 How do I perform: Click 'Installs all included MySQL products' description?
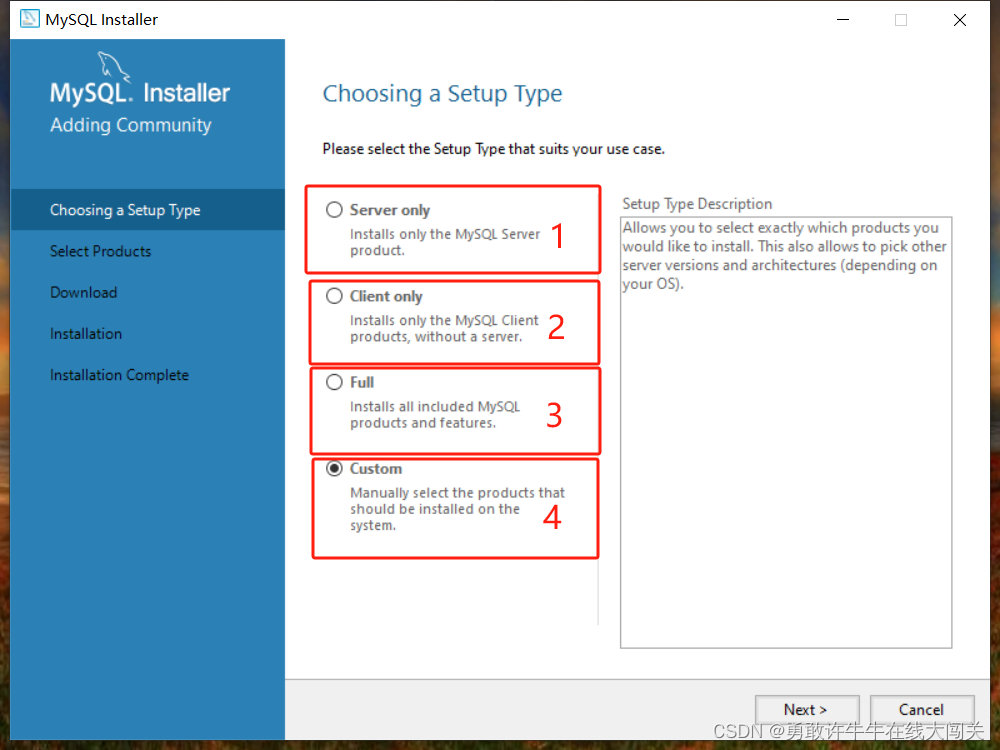435,415
